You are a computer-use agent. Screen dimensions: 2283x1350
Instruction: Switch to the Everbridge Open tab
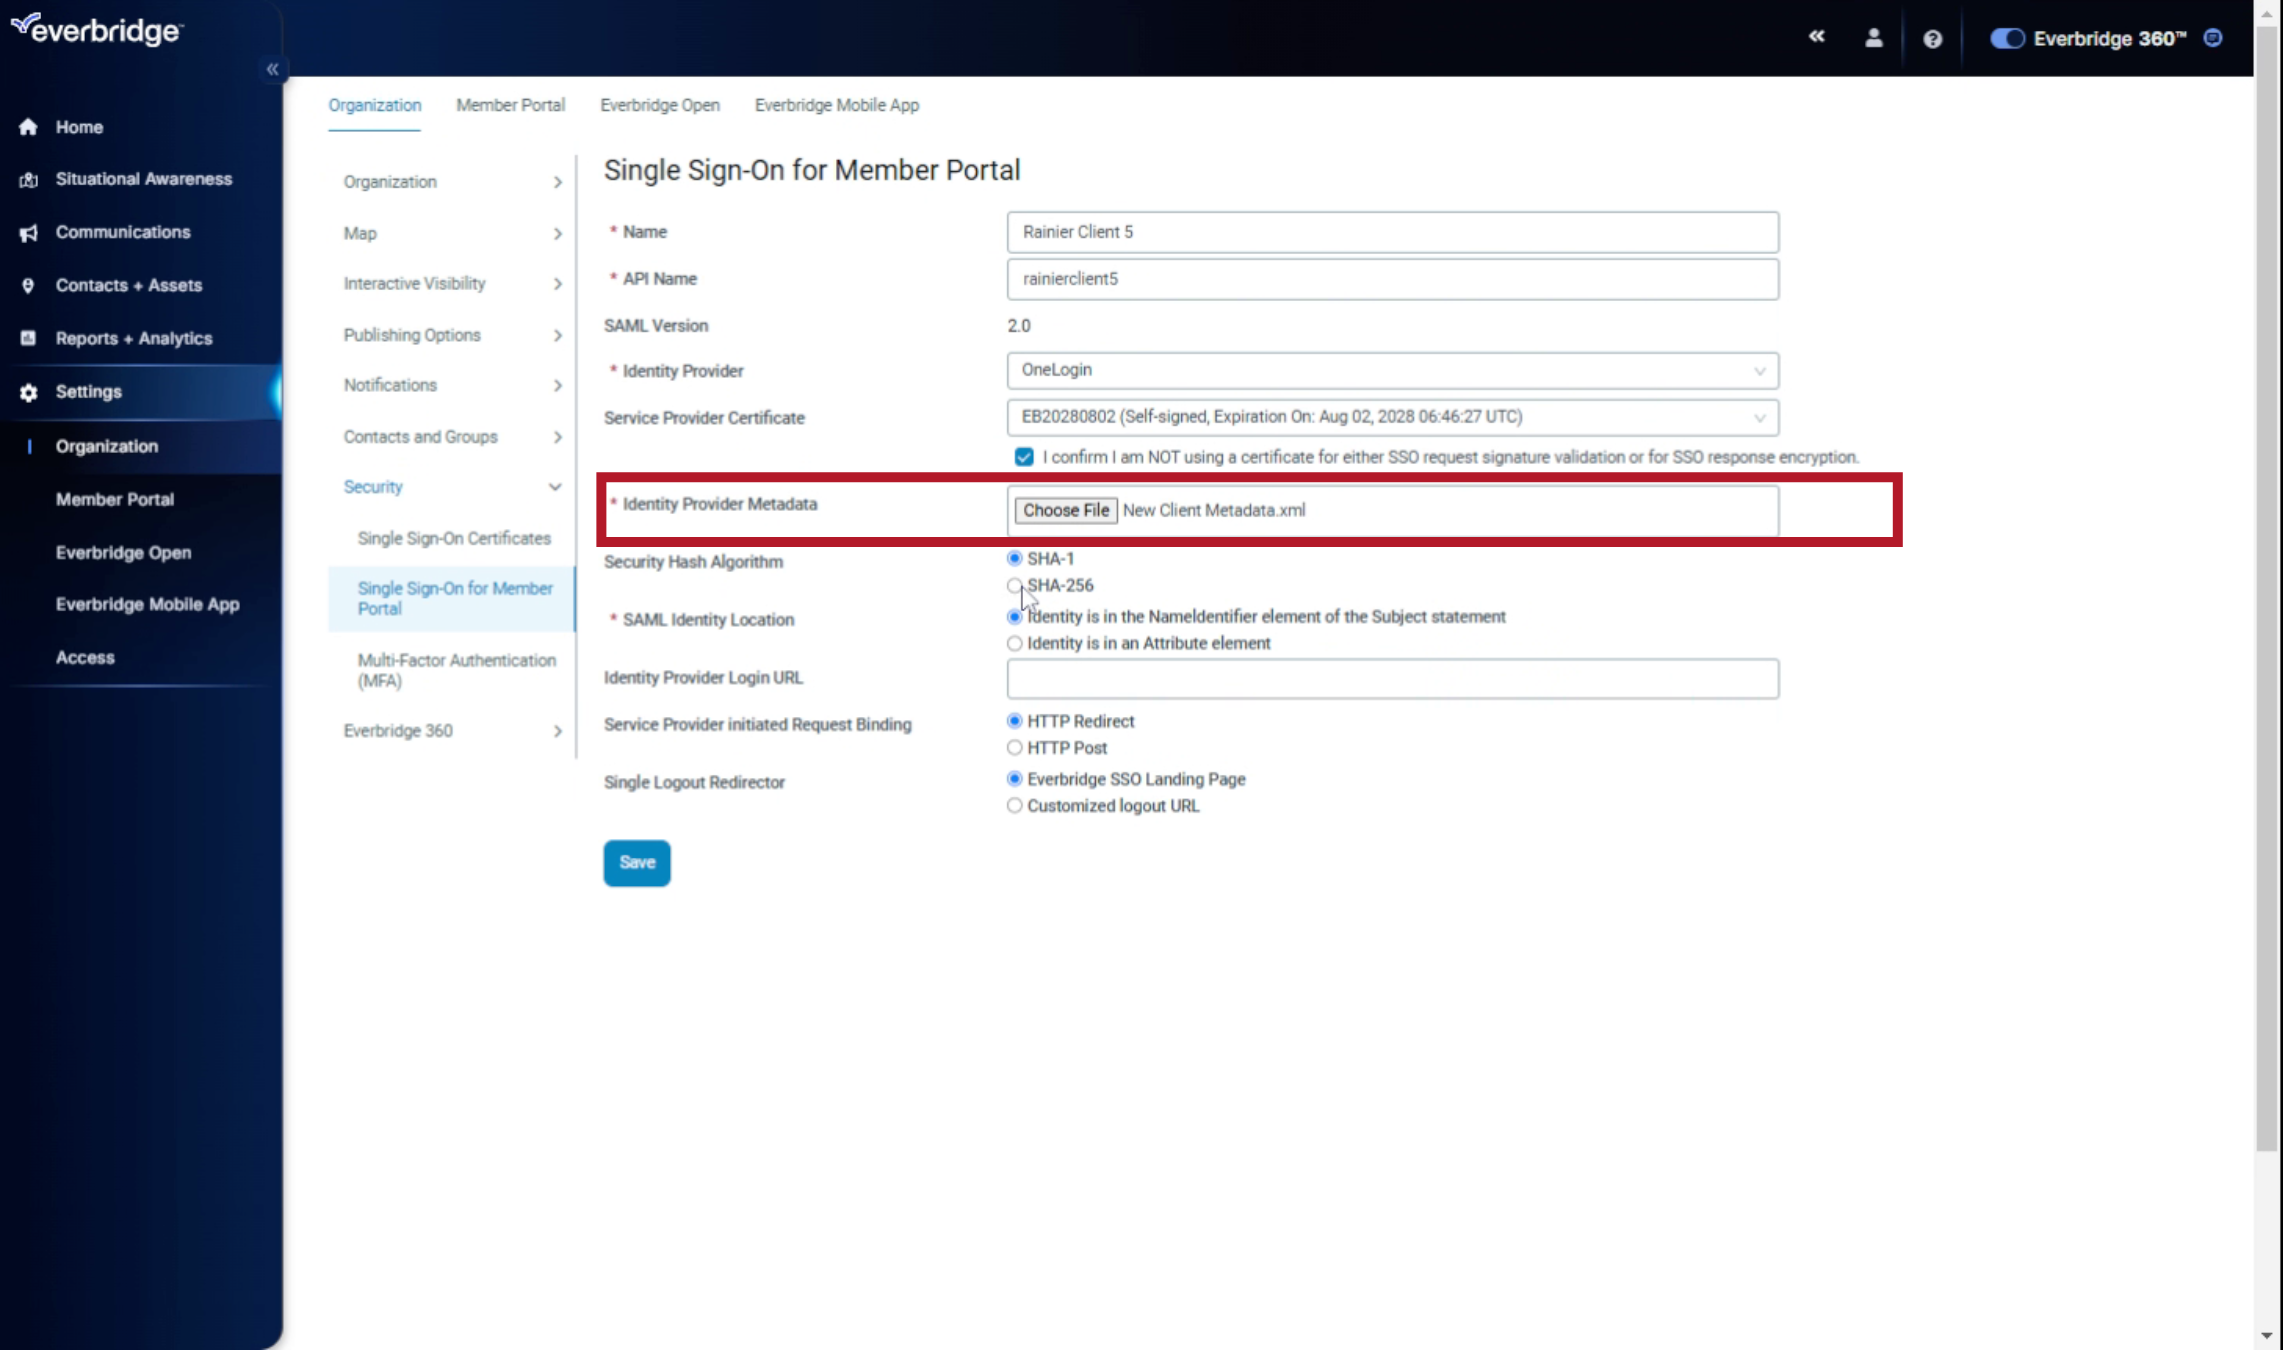click(660, 105)
